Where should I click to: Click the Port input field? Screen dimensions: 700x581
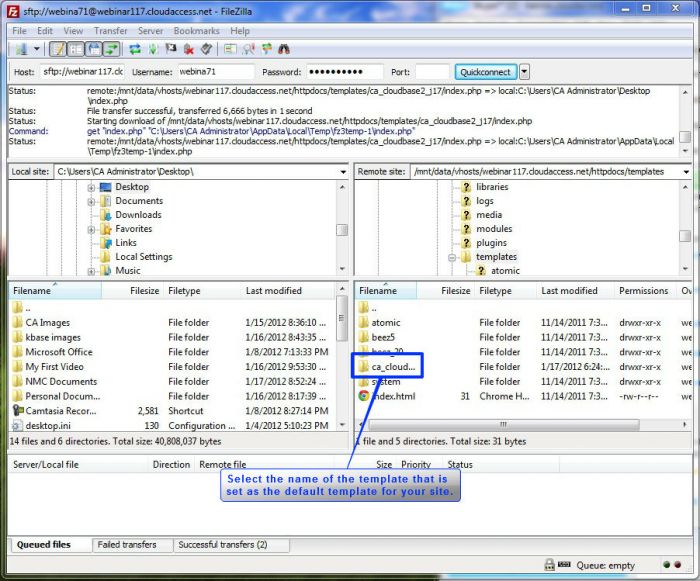click(432, 71)
